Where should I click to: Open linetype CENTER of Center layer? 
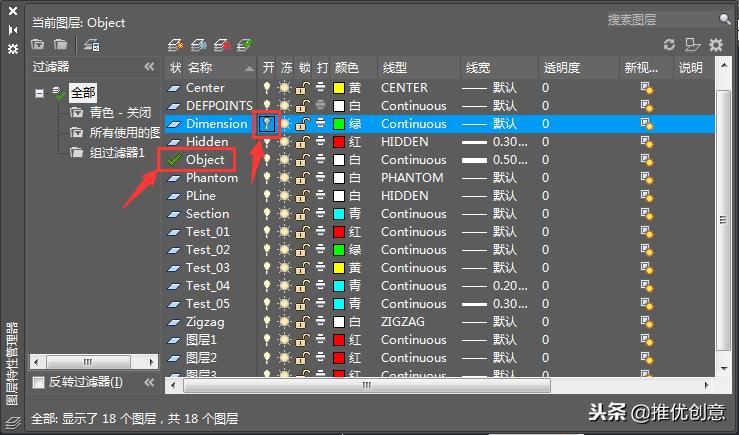pyautogui.click(x=404, y=88)
